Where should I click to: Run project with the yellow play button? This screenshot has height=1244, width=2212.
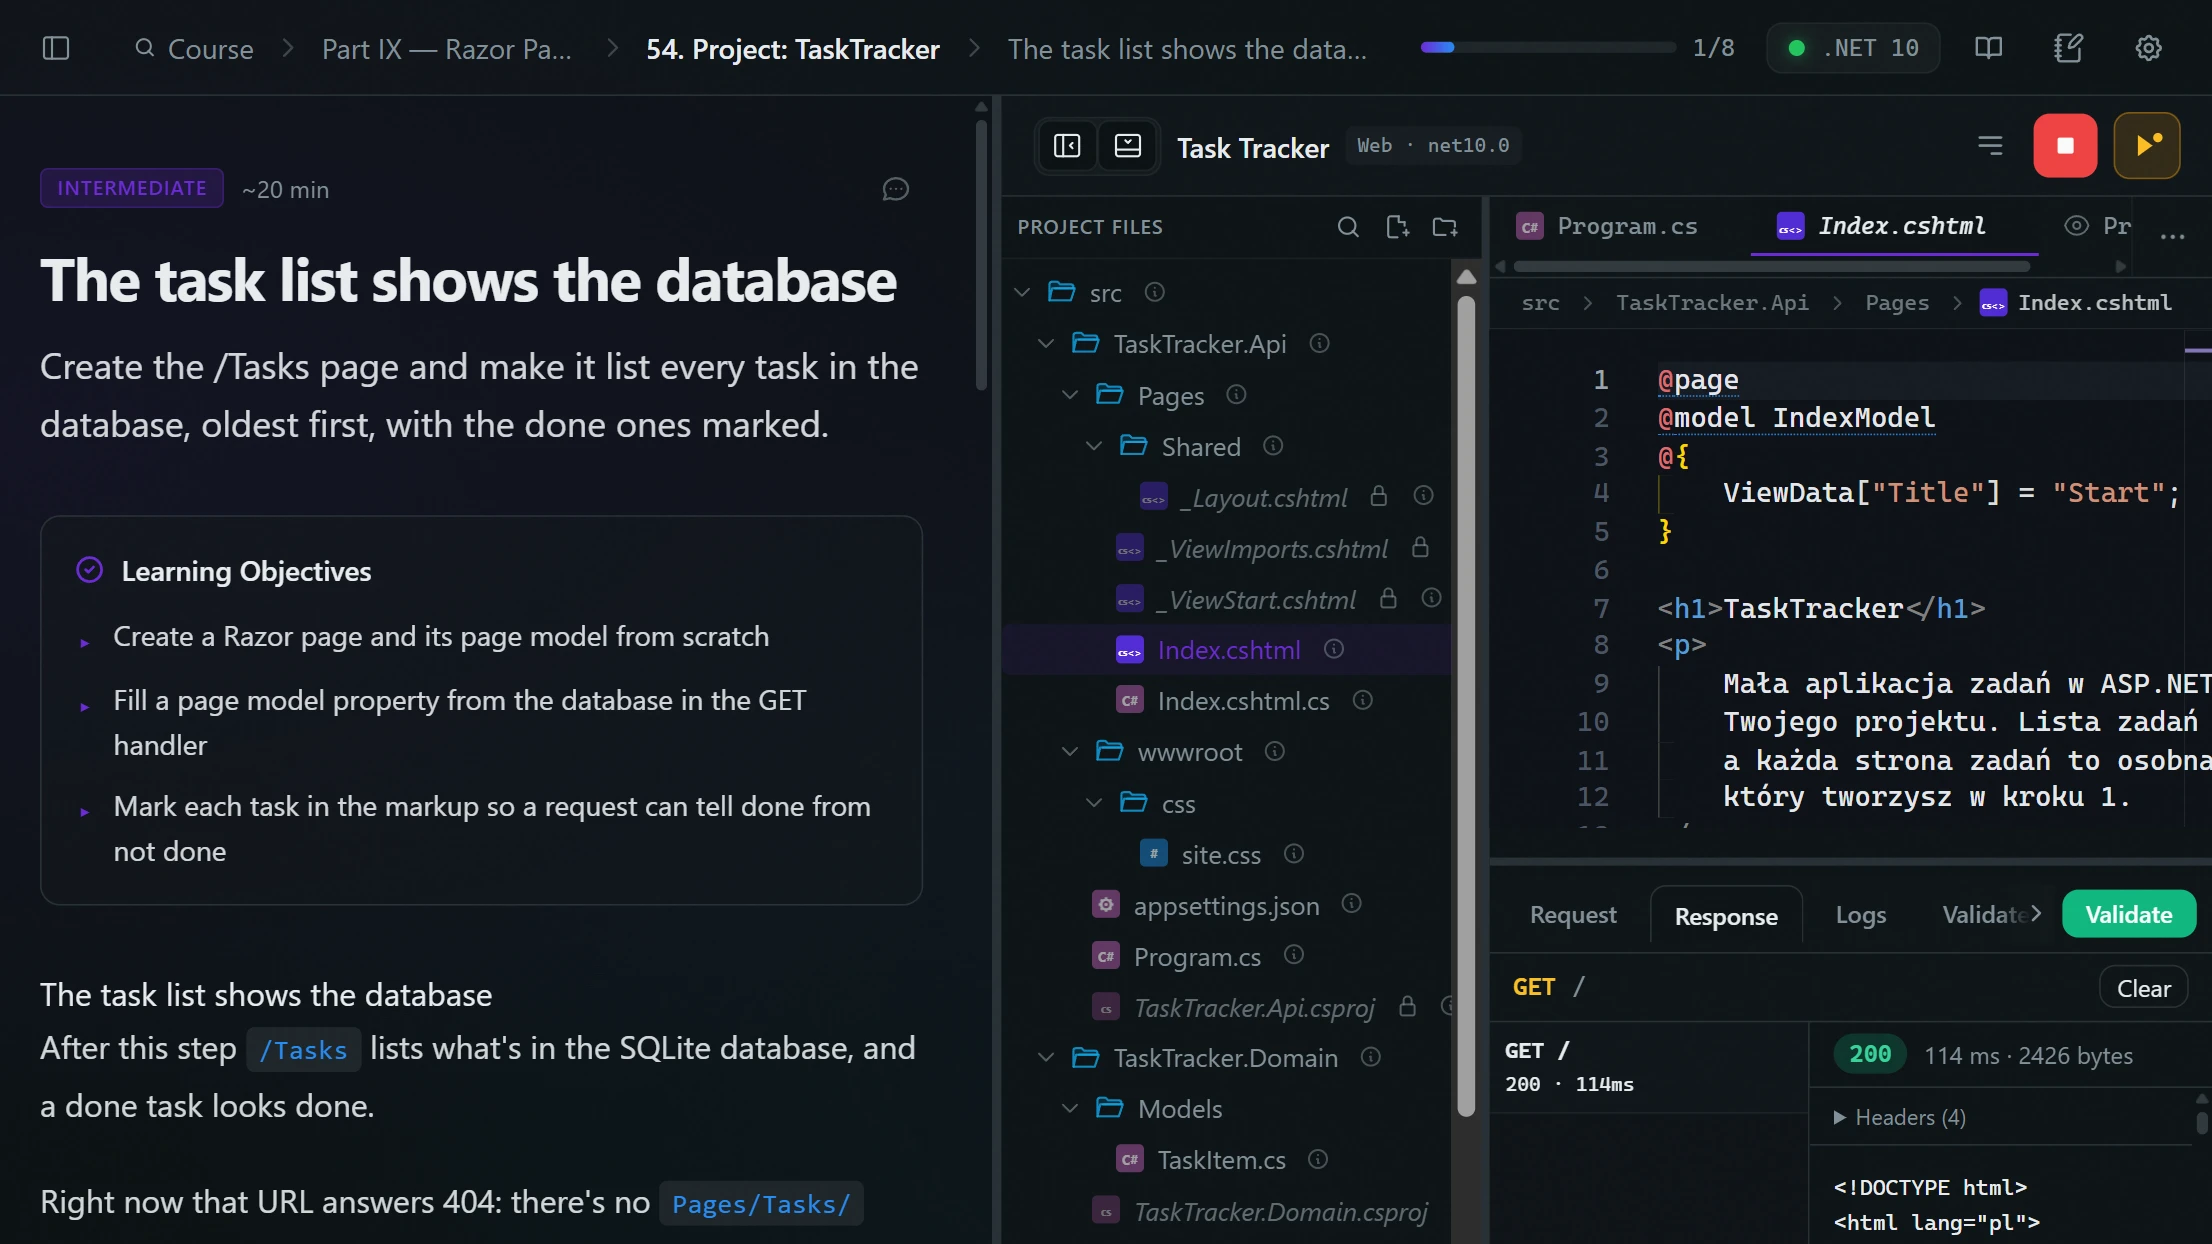(x=2147, y=146)
